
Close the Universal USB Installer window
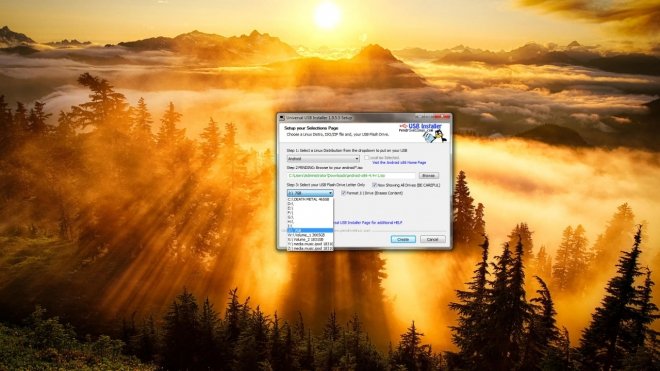pos(443,117)
